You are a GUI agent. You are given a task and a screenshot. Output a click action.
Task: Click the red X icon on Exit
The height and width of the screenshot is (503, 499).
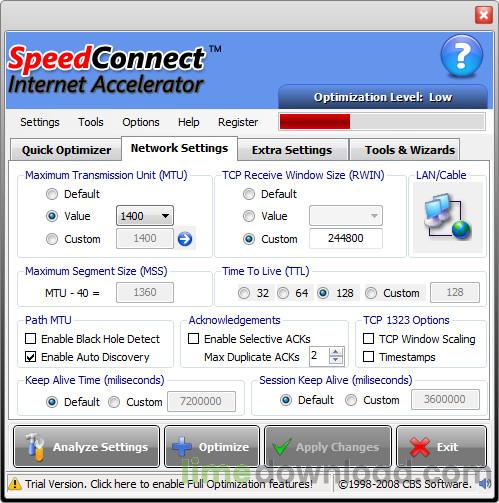(x=419, y=447)
